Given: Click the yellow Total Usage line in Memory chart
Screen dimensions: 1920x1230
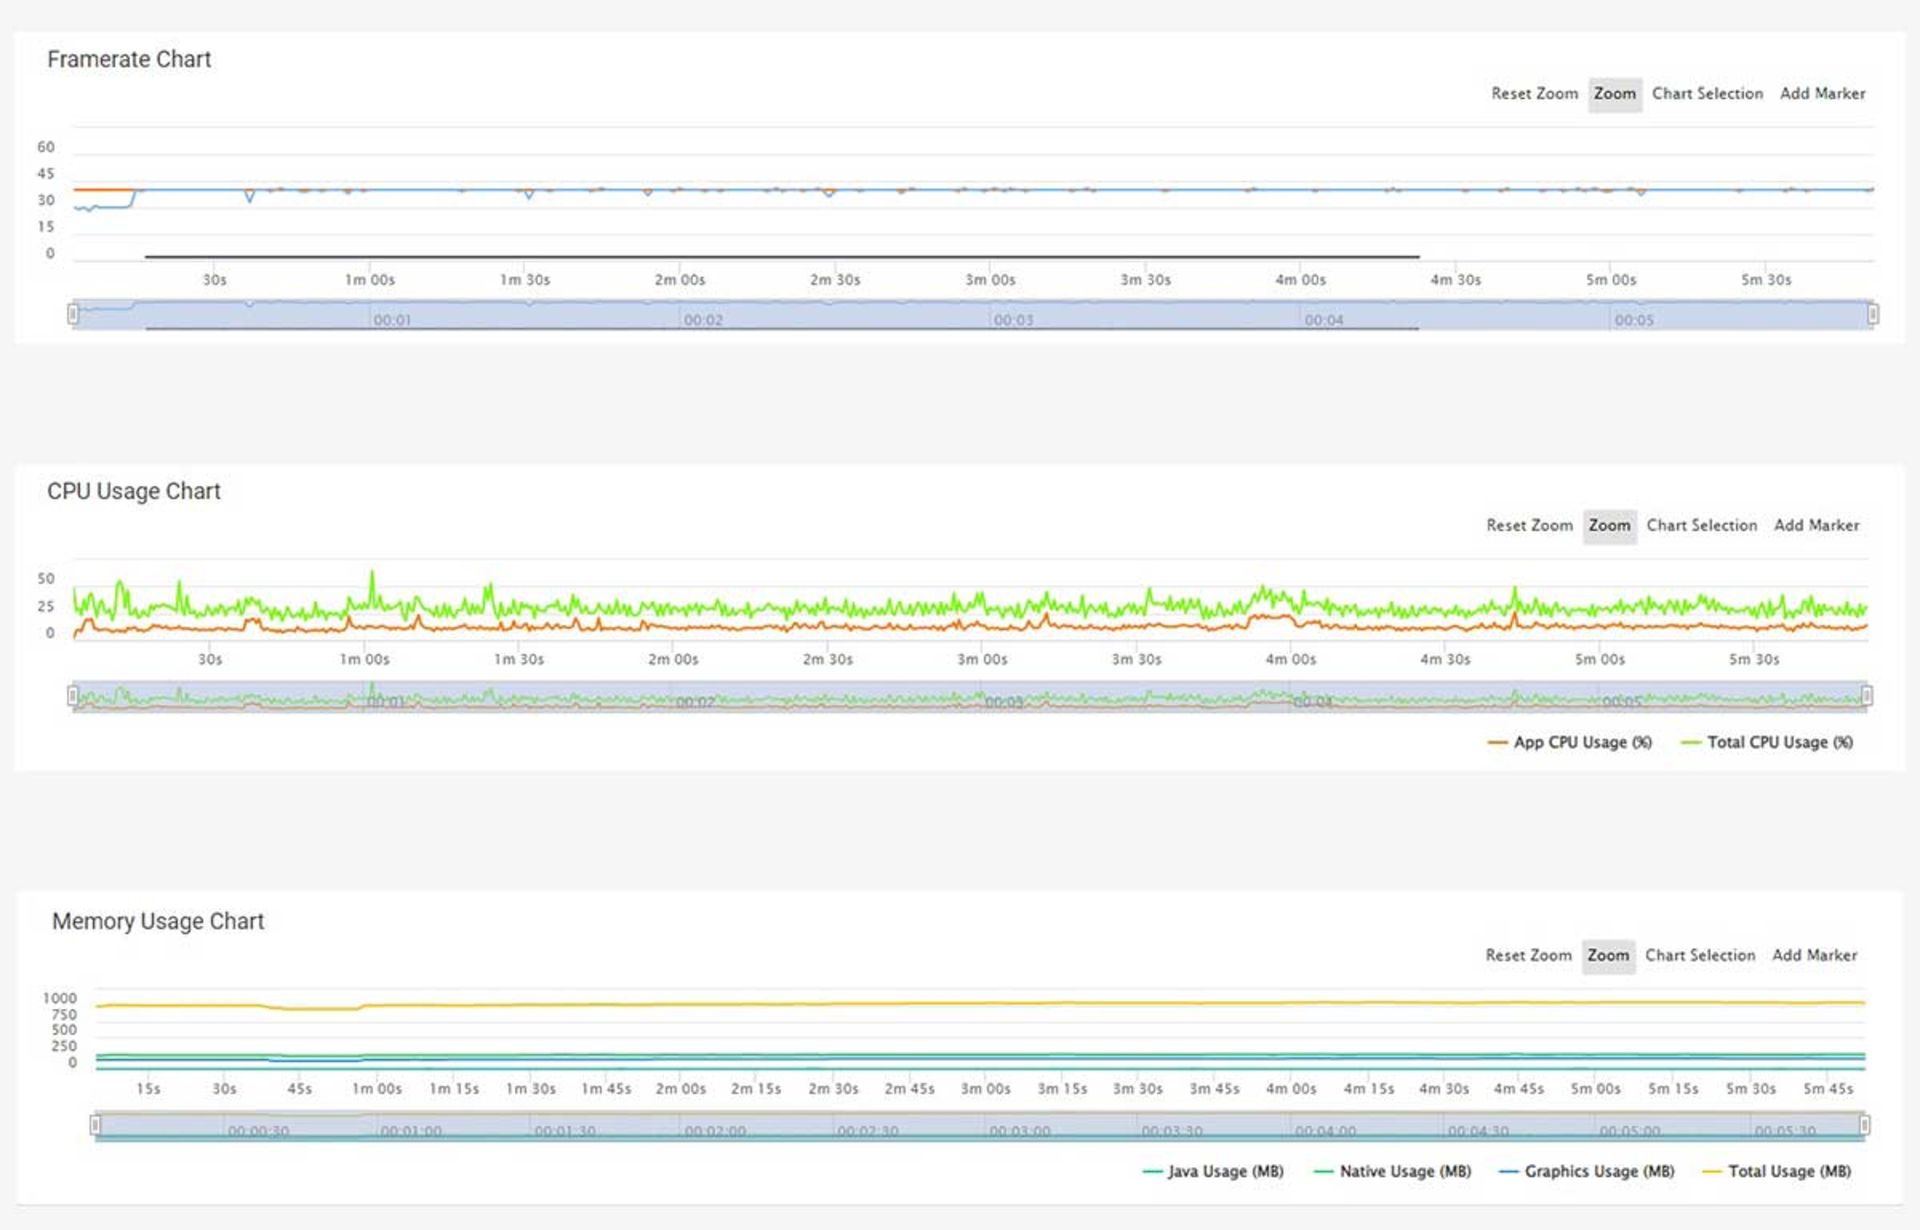Looking at the screenshot, I should point(980,1003).
